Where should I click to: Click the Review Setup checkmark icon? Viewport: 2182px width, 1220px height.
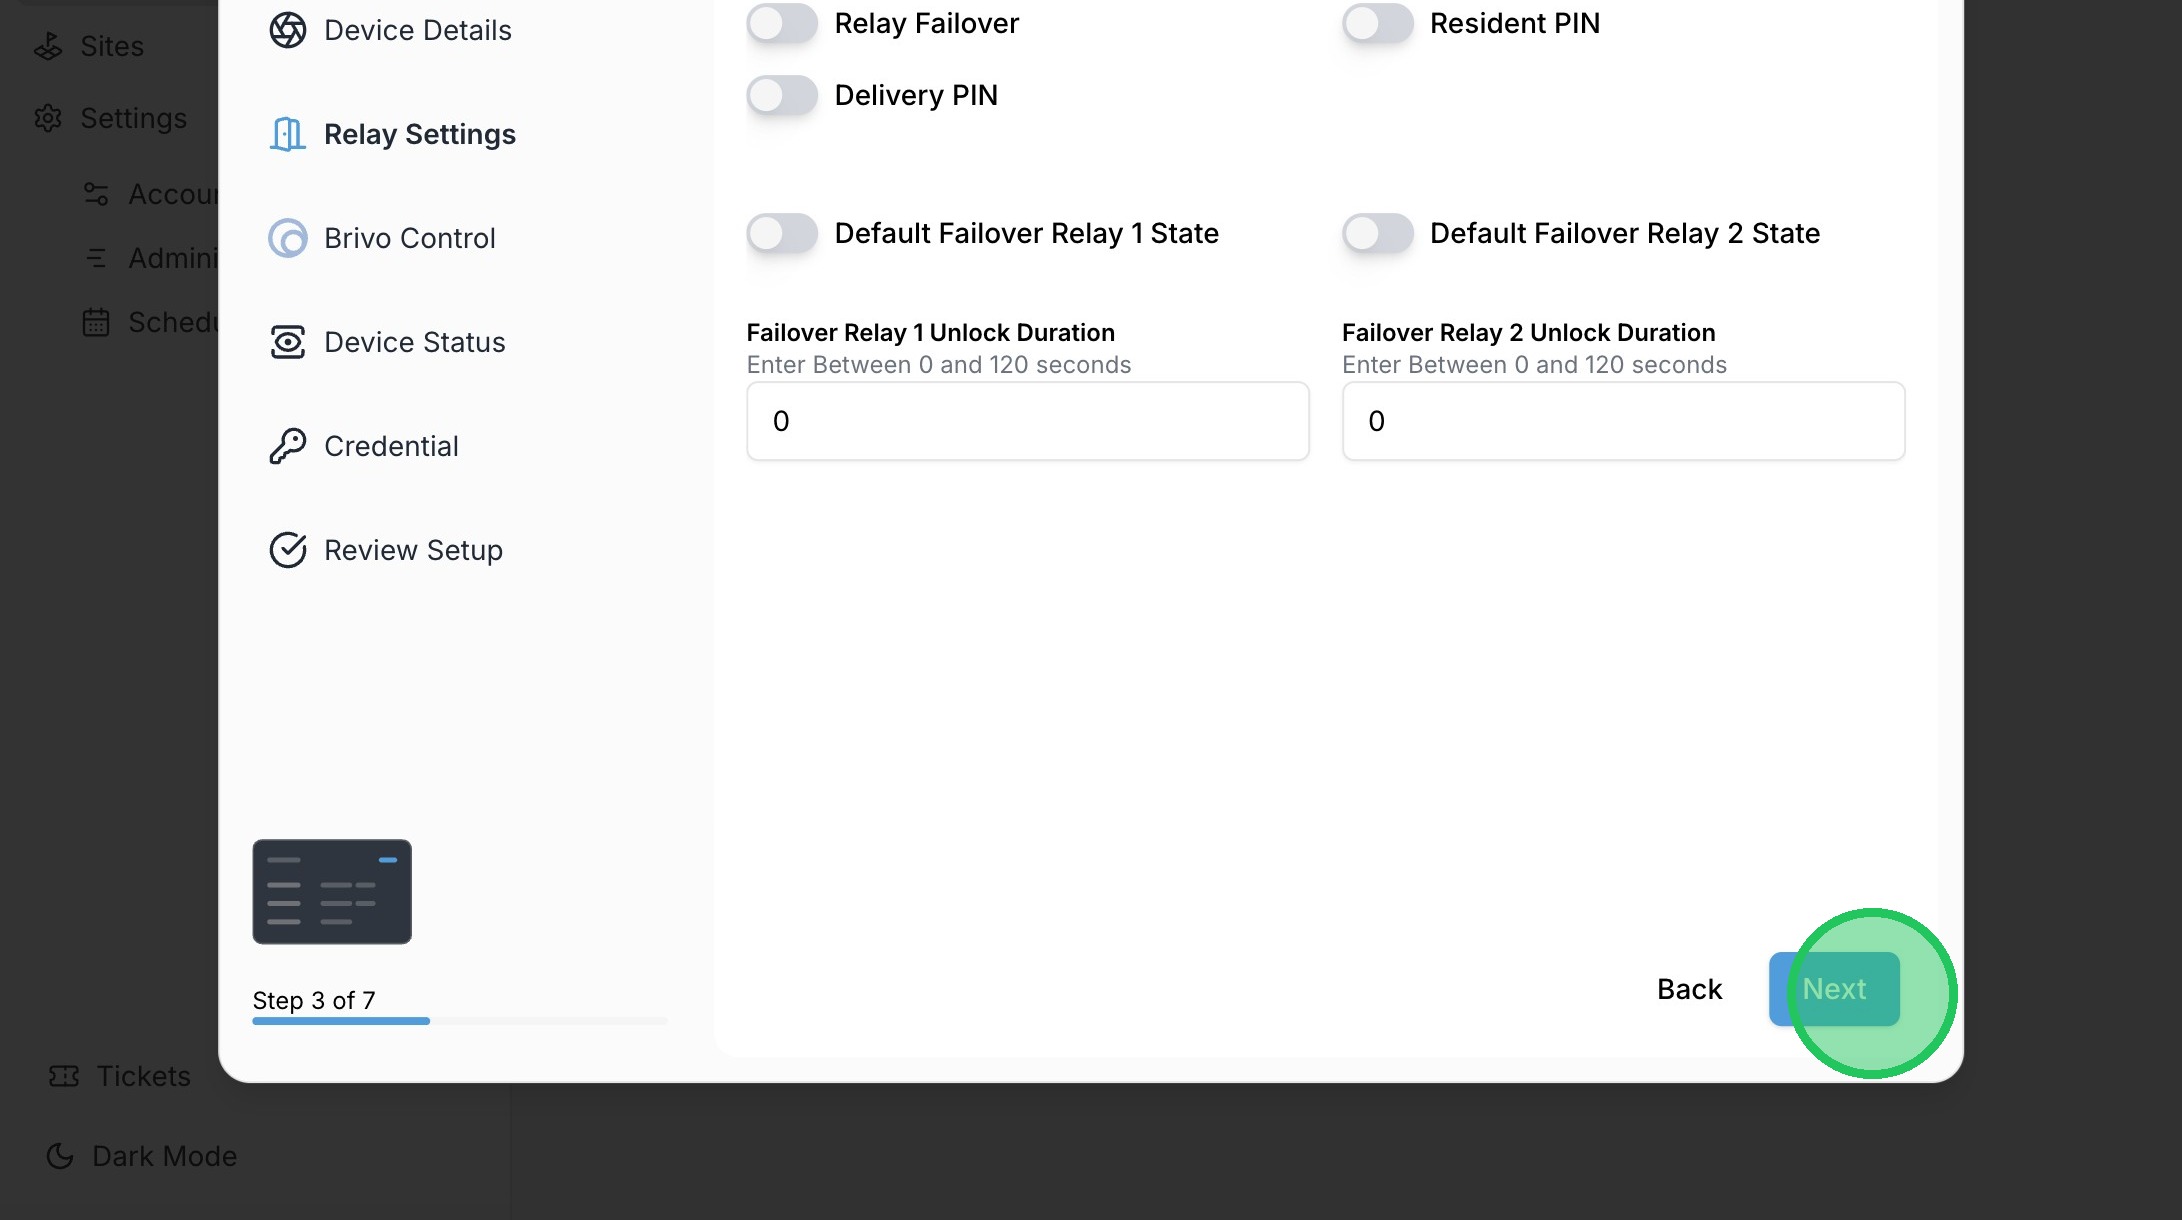click(x=288, y=550)
